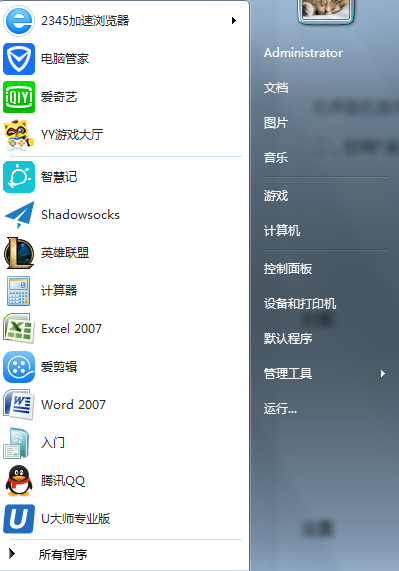Image resolution: width=399 pixels, height=571 pixels.
Task: Click the 入门 label text
Action: pos(53,443)
